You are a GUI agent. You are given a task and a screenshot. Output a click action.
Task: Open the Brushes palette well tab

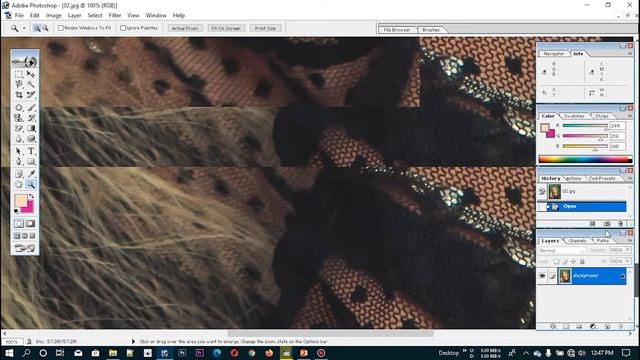click(x=431, y=30)
